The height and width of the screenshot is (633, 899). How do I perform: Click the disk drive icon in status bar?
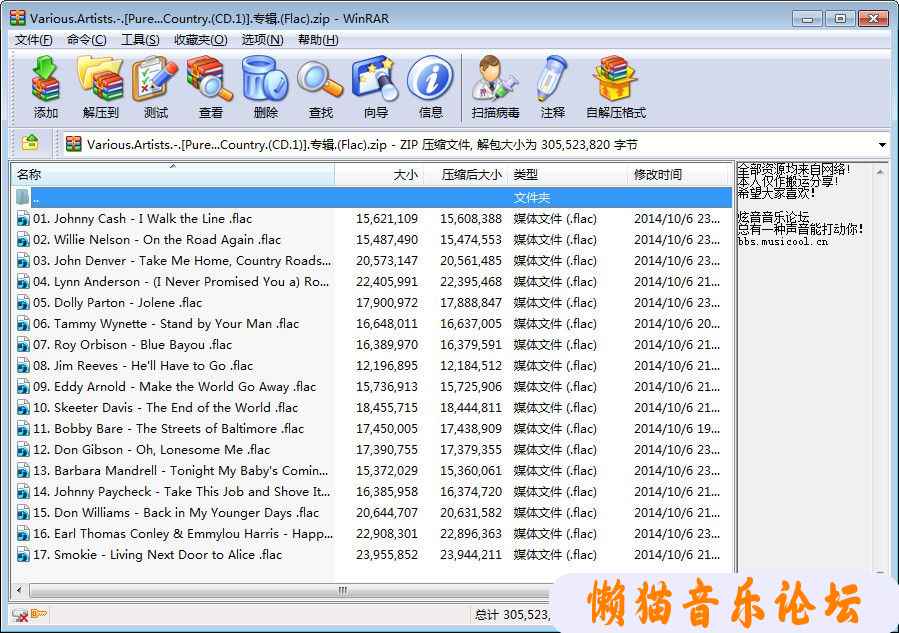(x=20, y=615)
